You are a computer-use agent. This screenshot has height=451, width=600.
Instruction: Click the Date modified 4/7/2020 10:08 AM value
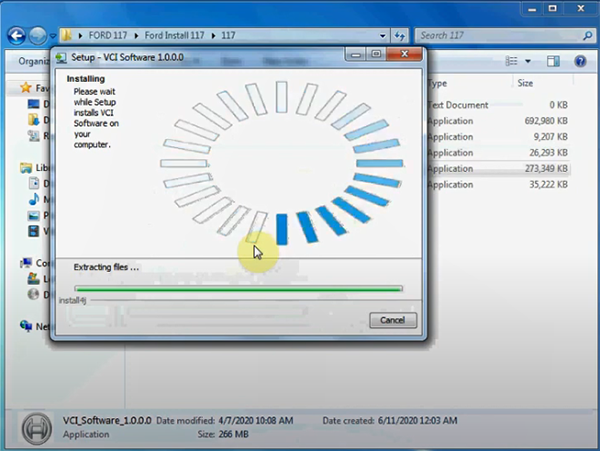coord(256,421)
